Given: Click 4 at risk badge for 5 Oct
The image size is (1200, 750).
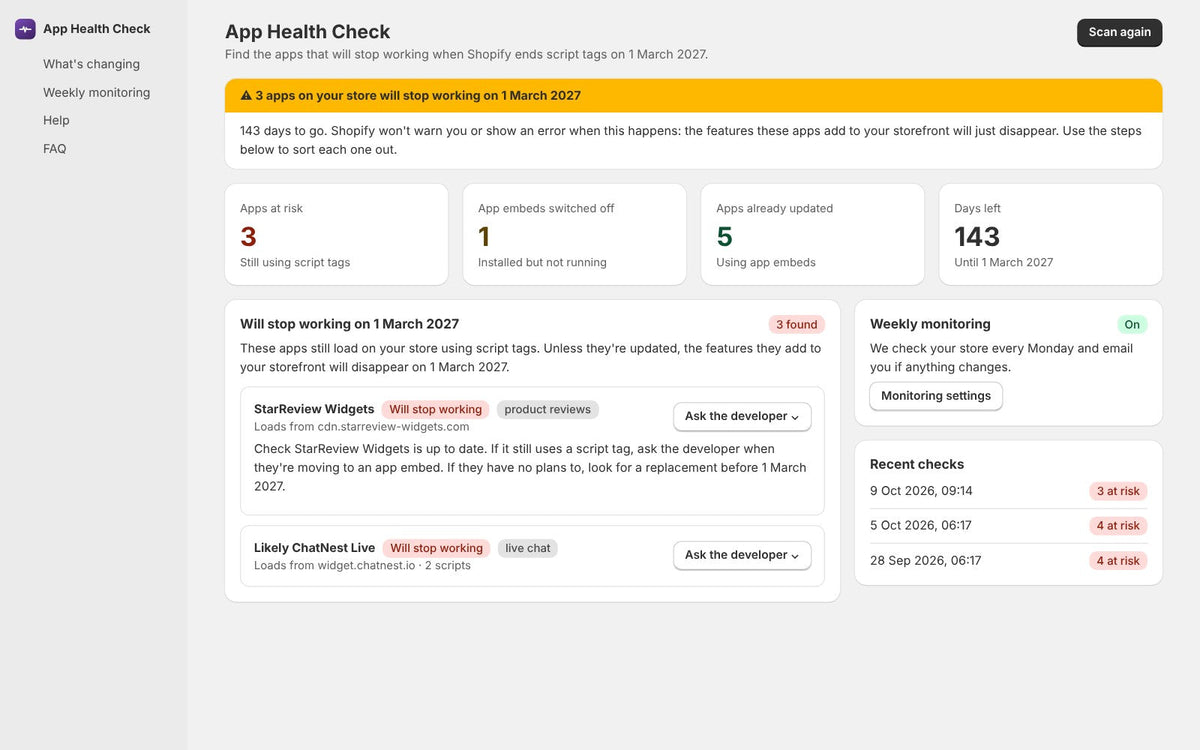Looking at the screenshot, I should coord(1118,526).
